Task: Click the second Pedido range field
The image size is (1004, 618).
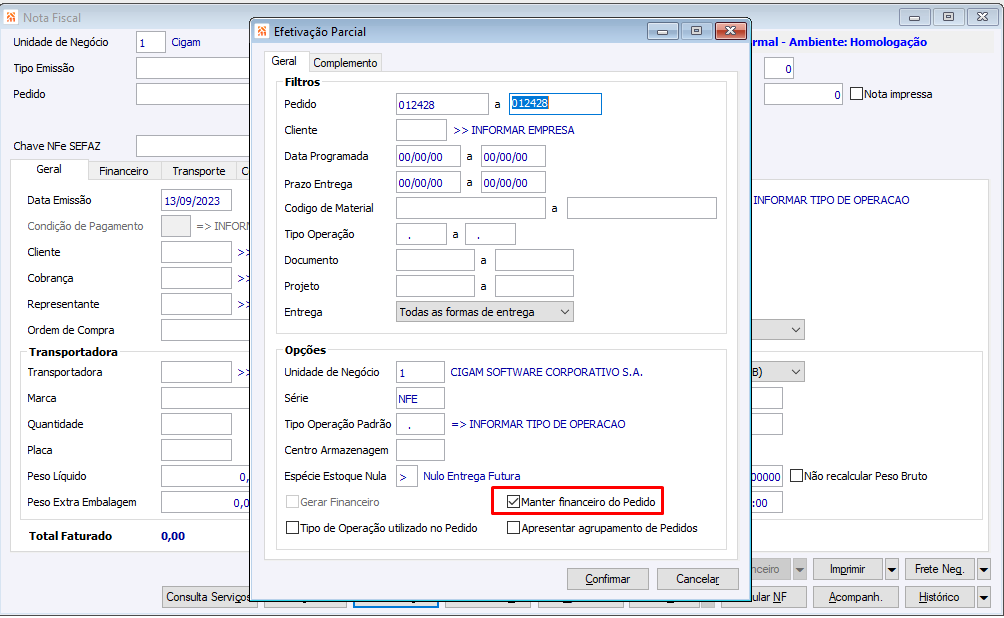Action: [x=555, y=104]
